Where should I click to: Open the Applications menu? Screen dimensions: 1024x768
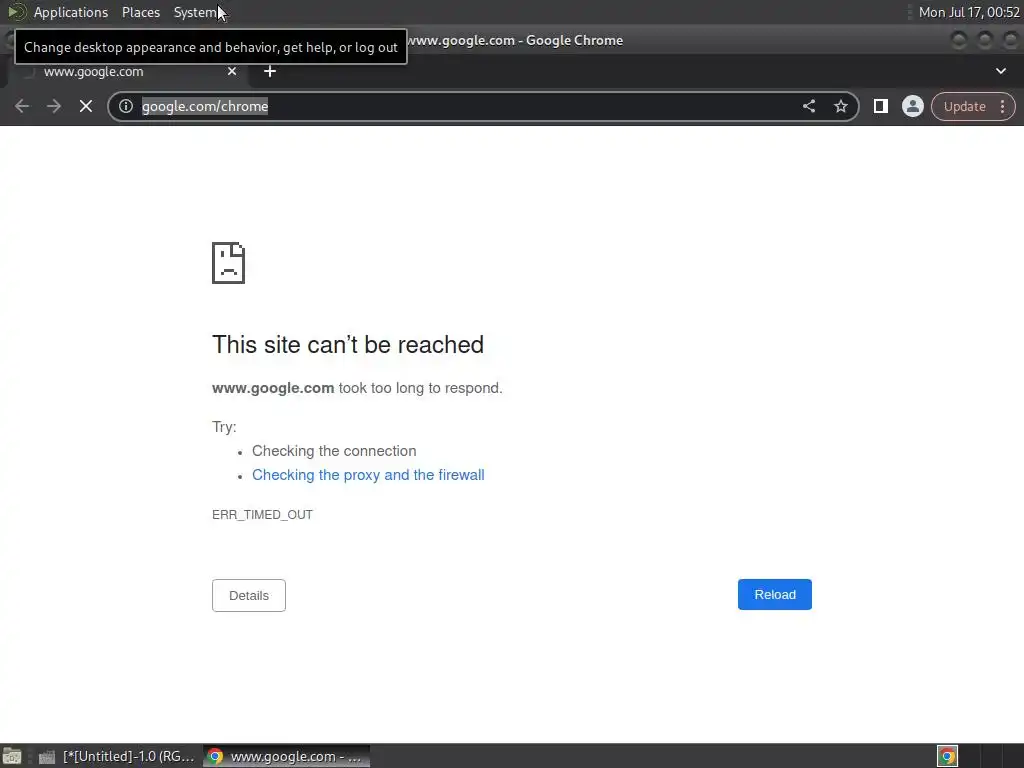click(71, 12)
